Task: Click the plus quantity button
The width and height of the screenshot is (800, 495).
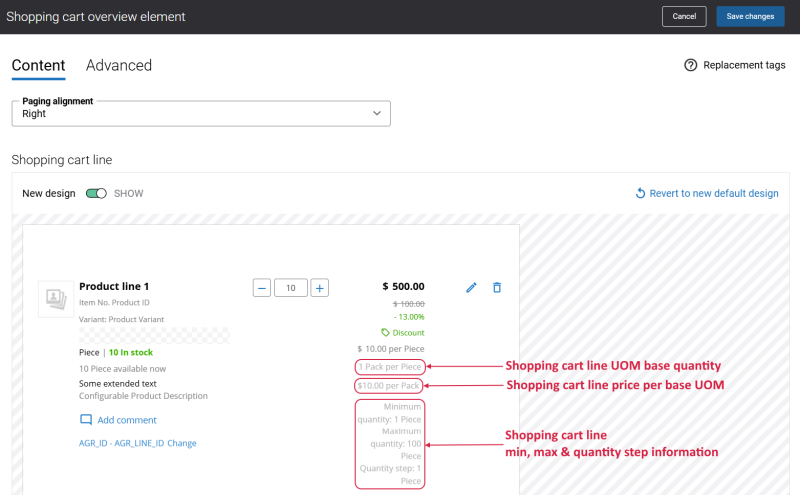Action: tap(320, 288)
